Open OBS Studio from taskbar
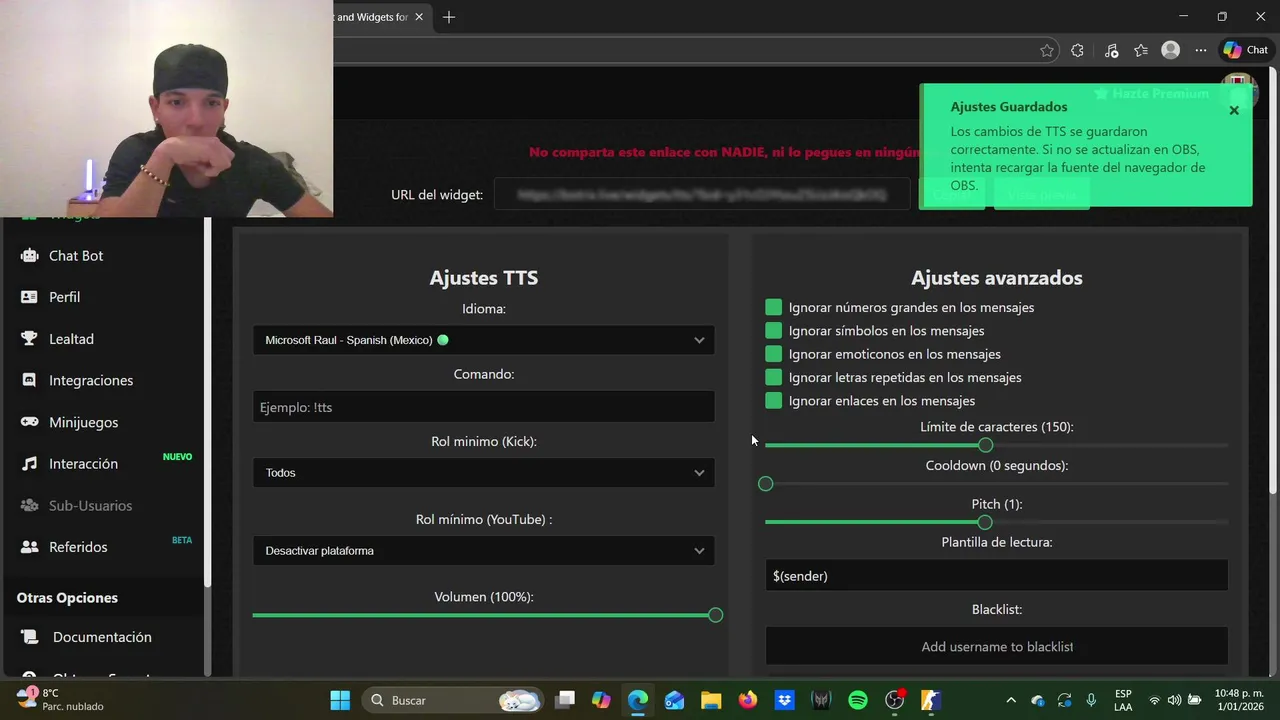This screenshot has width=1280, height=720. click(895, 700)
